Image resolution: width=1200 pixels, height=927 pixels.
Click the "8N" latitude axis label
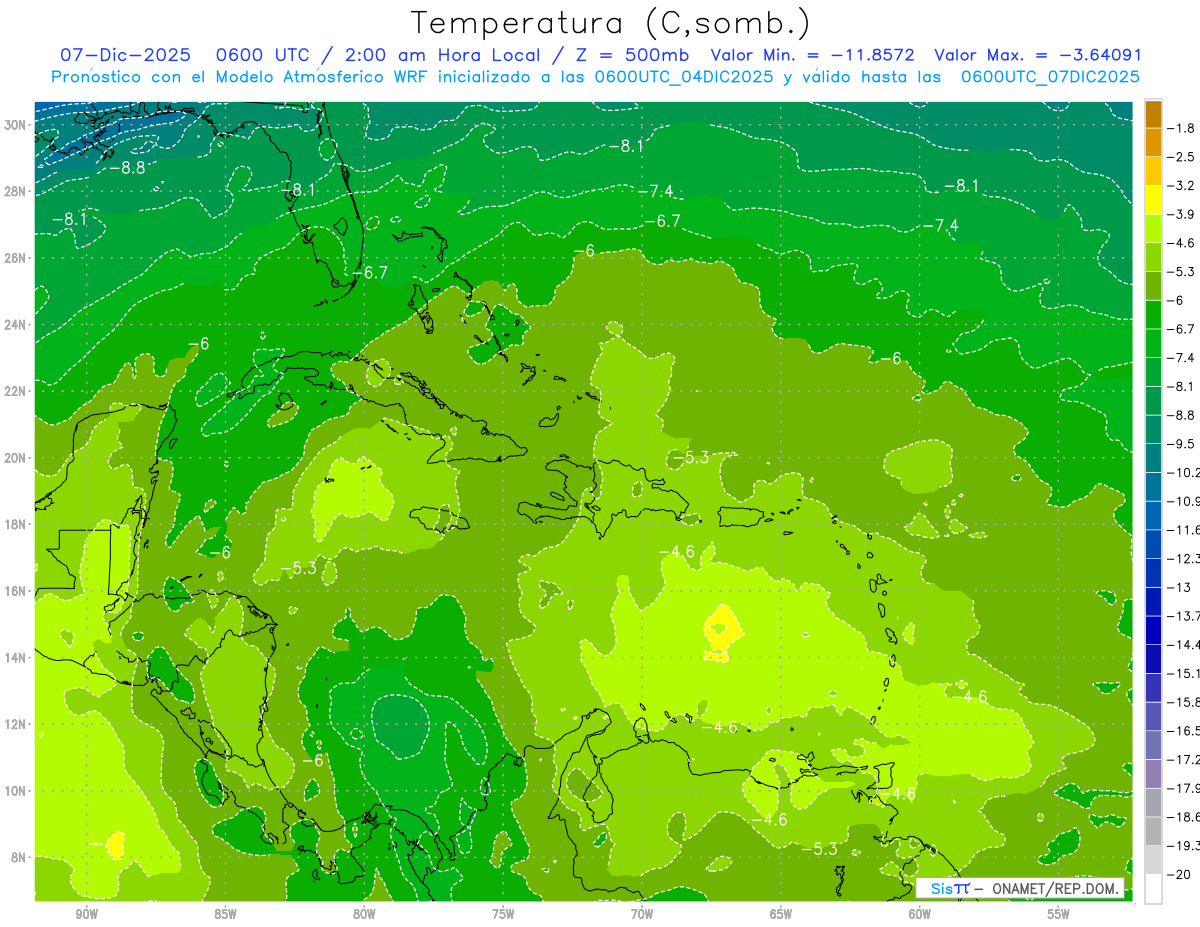point(18,857)
